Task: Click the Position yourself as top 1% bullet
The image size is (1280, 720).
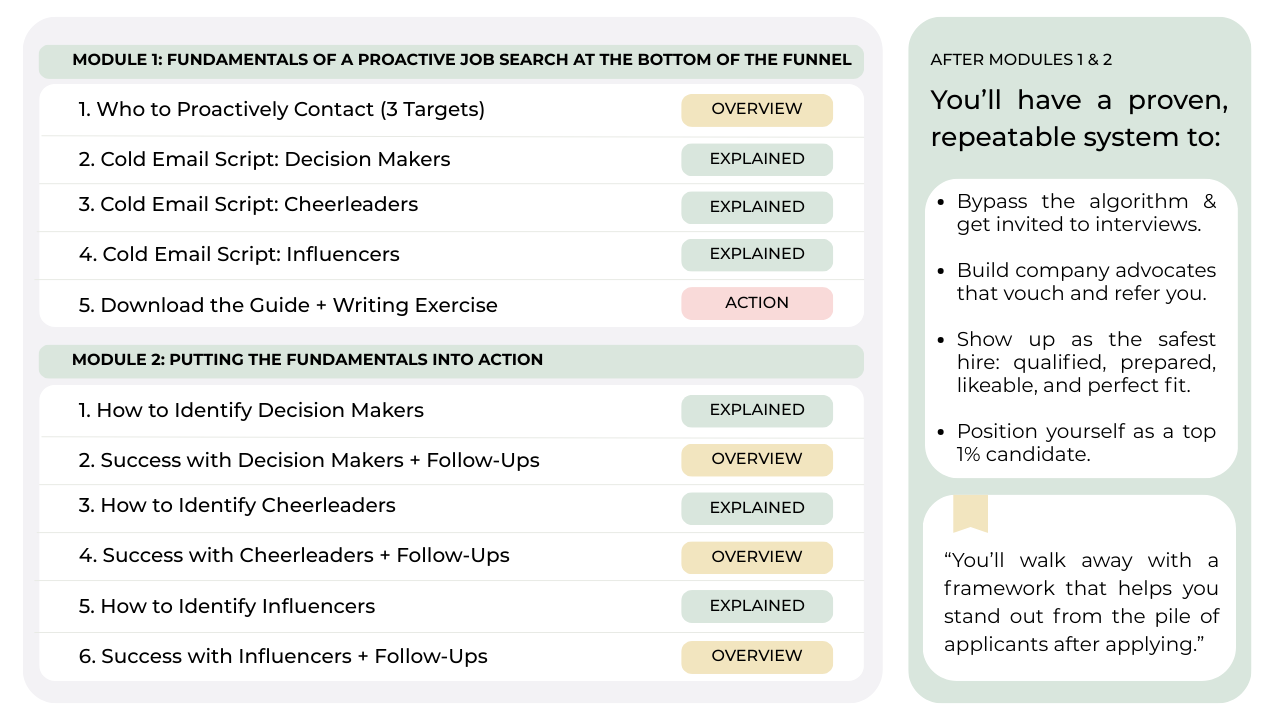Action: (1085, 442)
